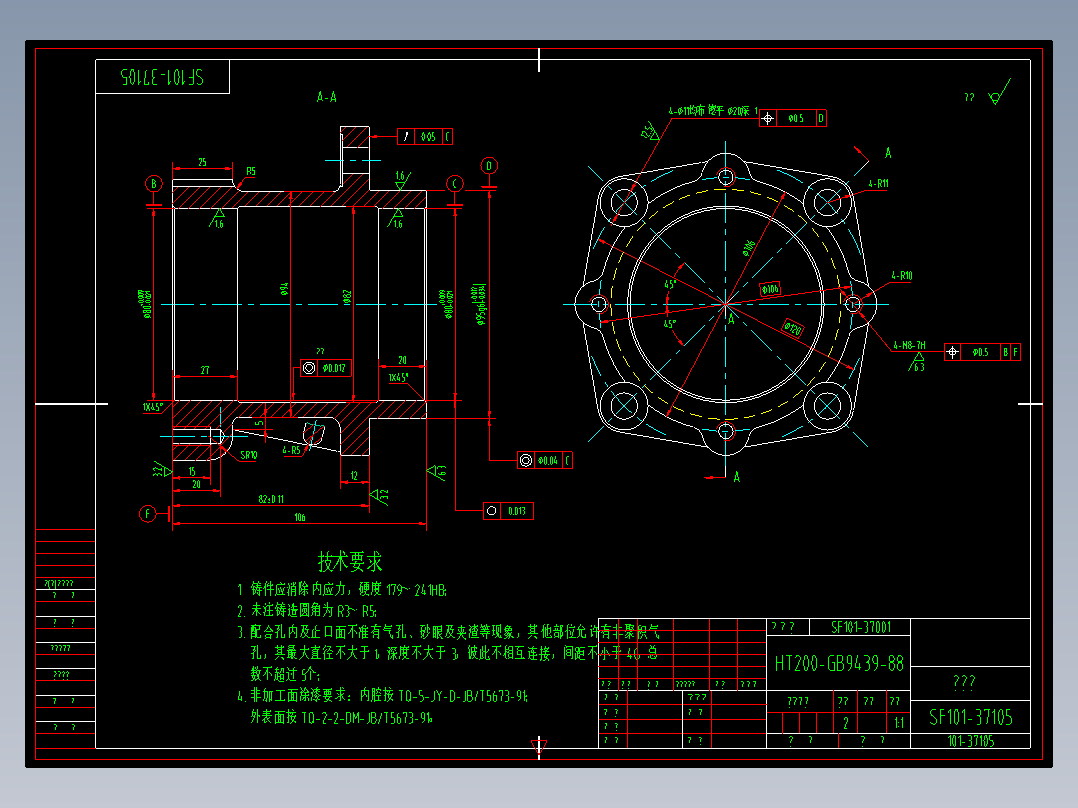Select the '0.013' roundness tolerance frame

(508, 511)
